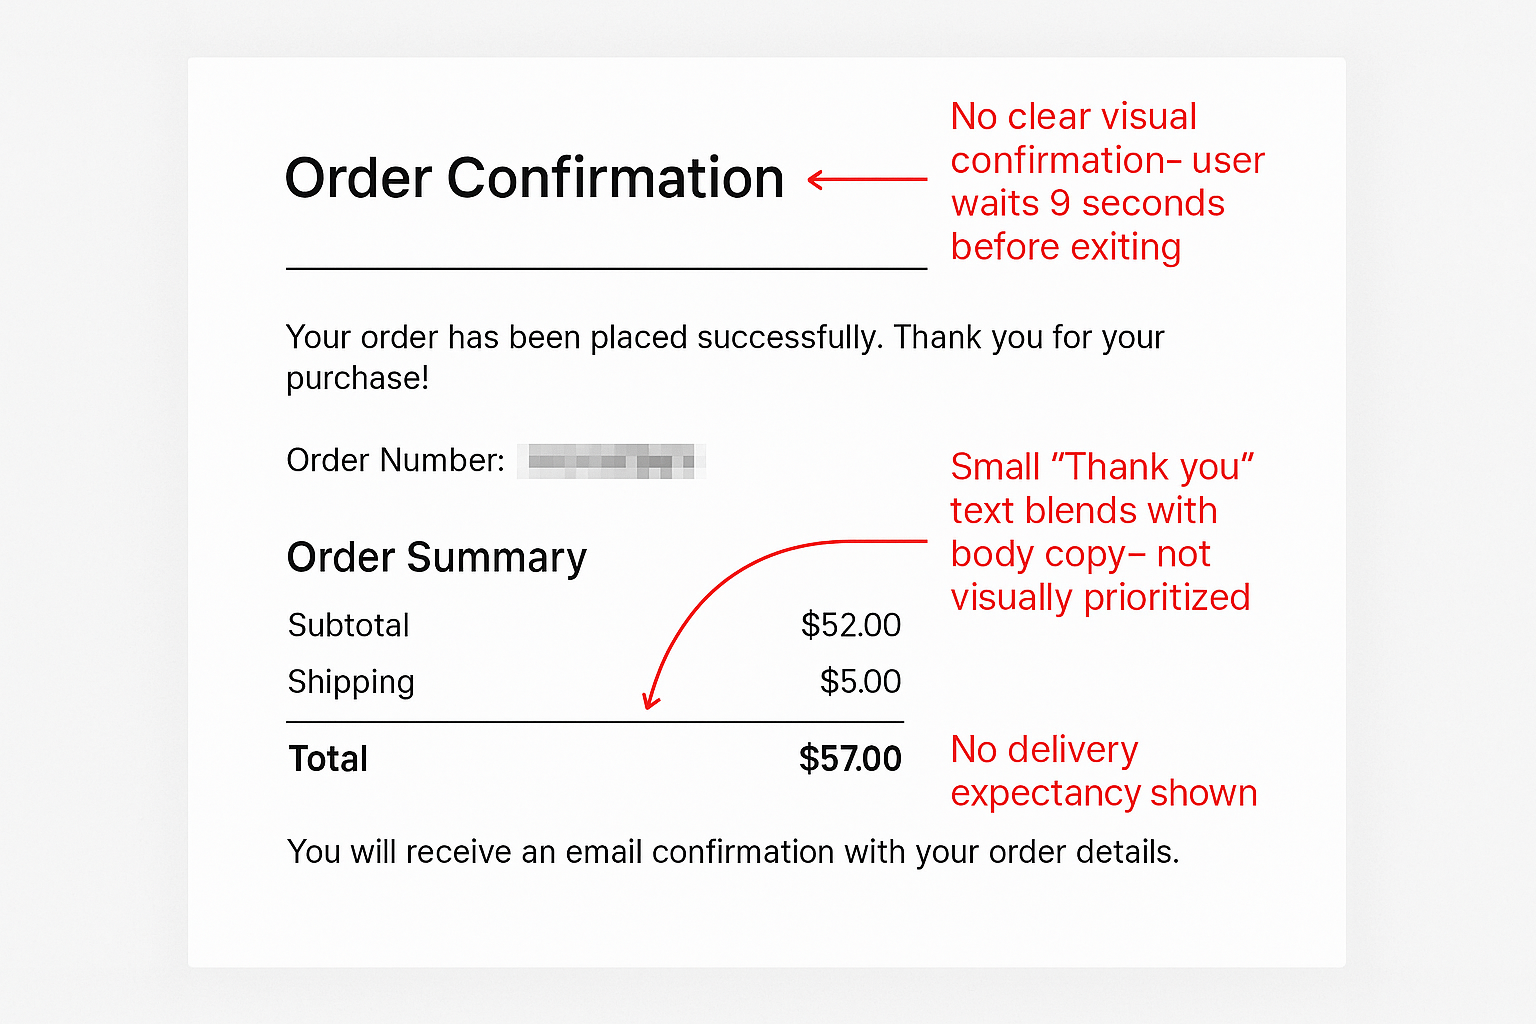
Task: Select the Subtotal label
Action: (349, 625)
